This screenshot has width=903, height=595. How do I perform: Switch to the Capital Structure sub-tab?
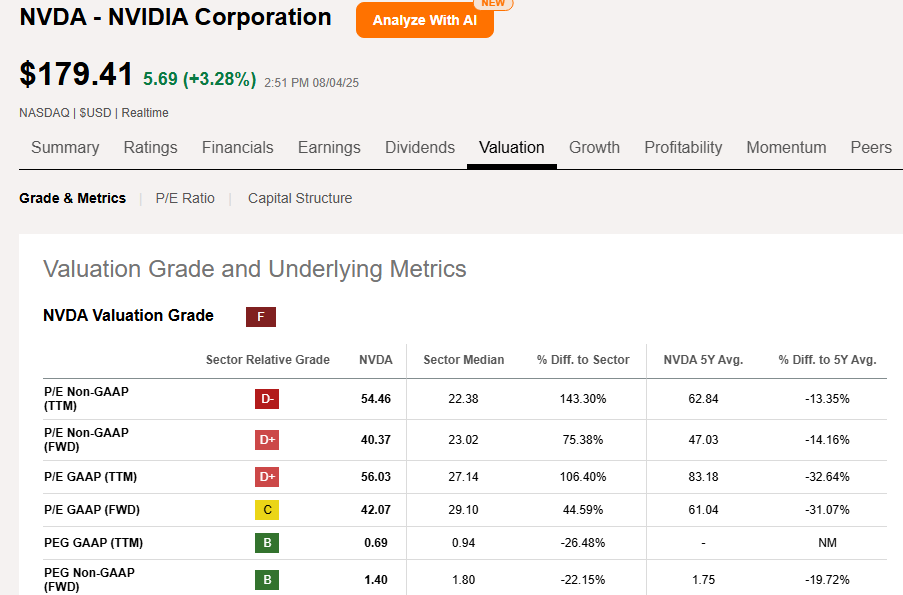[x=300, y=198]
